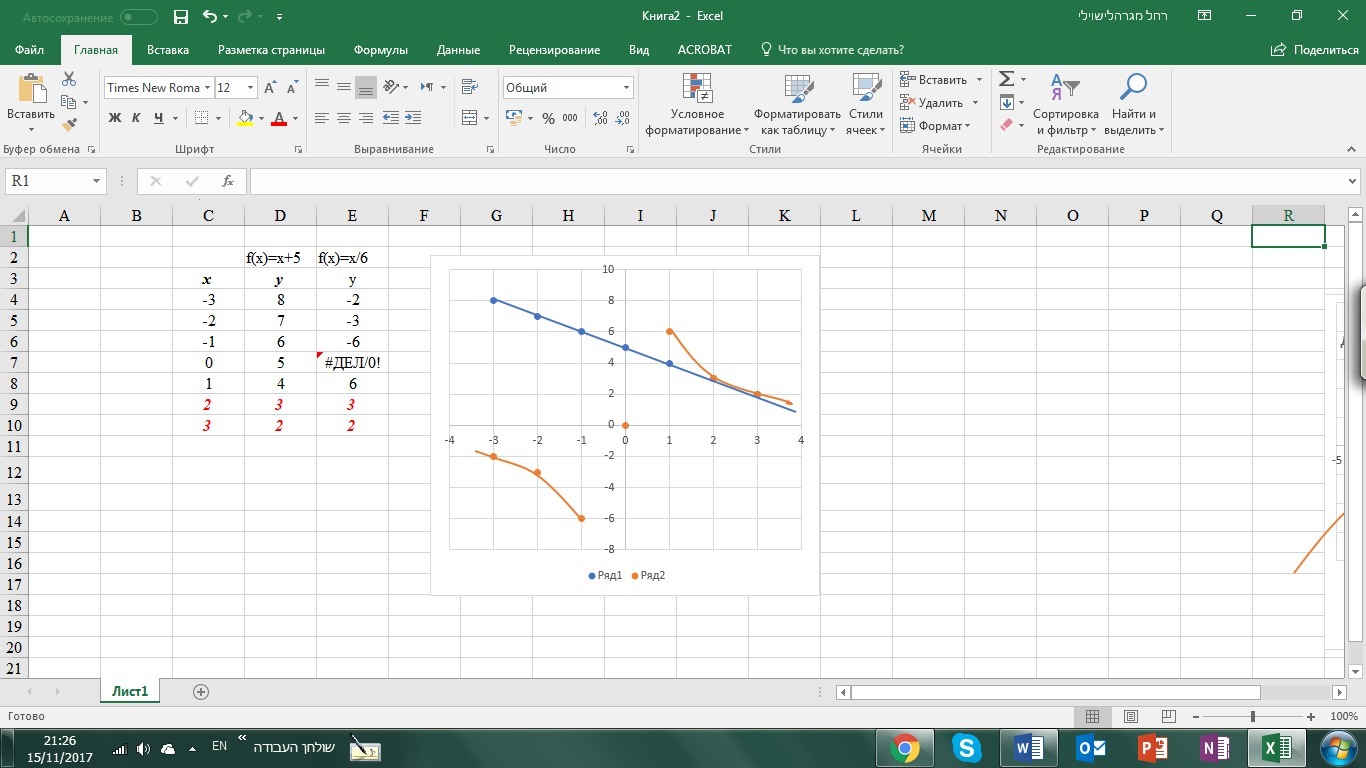Center text horizontally in the cell
The width and height of the screenshot is (1366, 768).
pos(344,118)
